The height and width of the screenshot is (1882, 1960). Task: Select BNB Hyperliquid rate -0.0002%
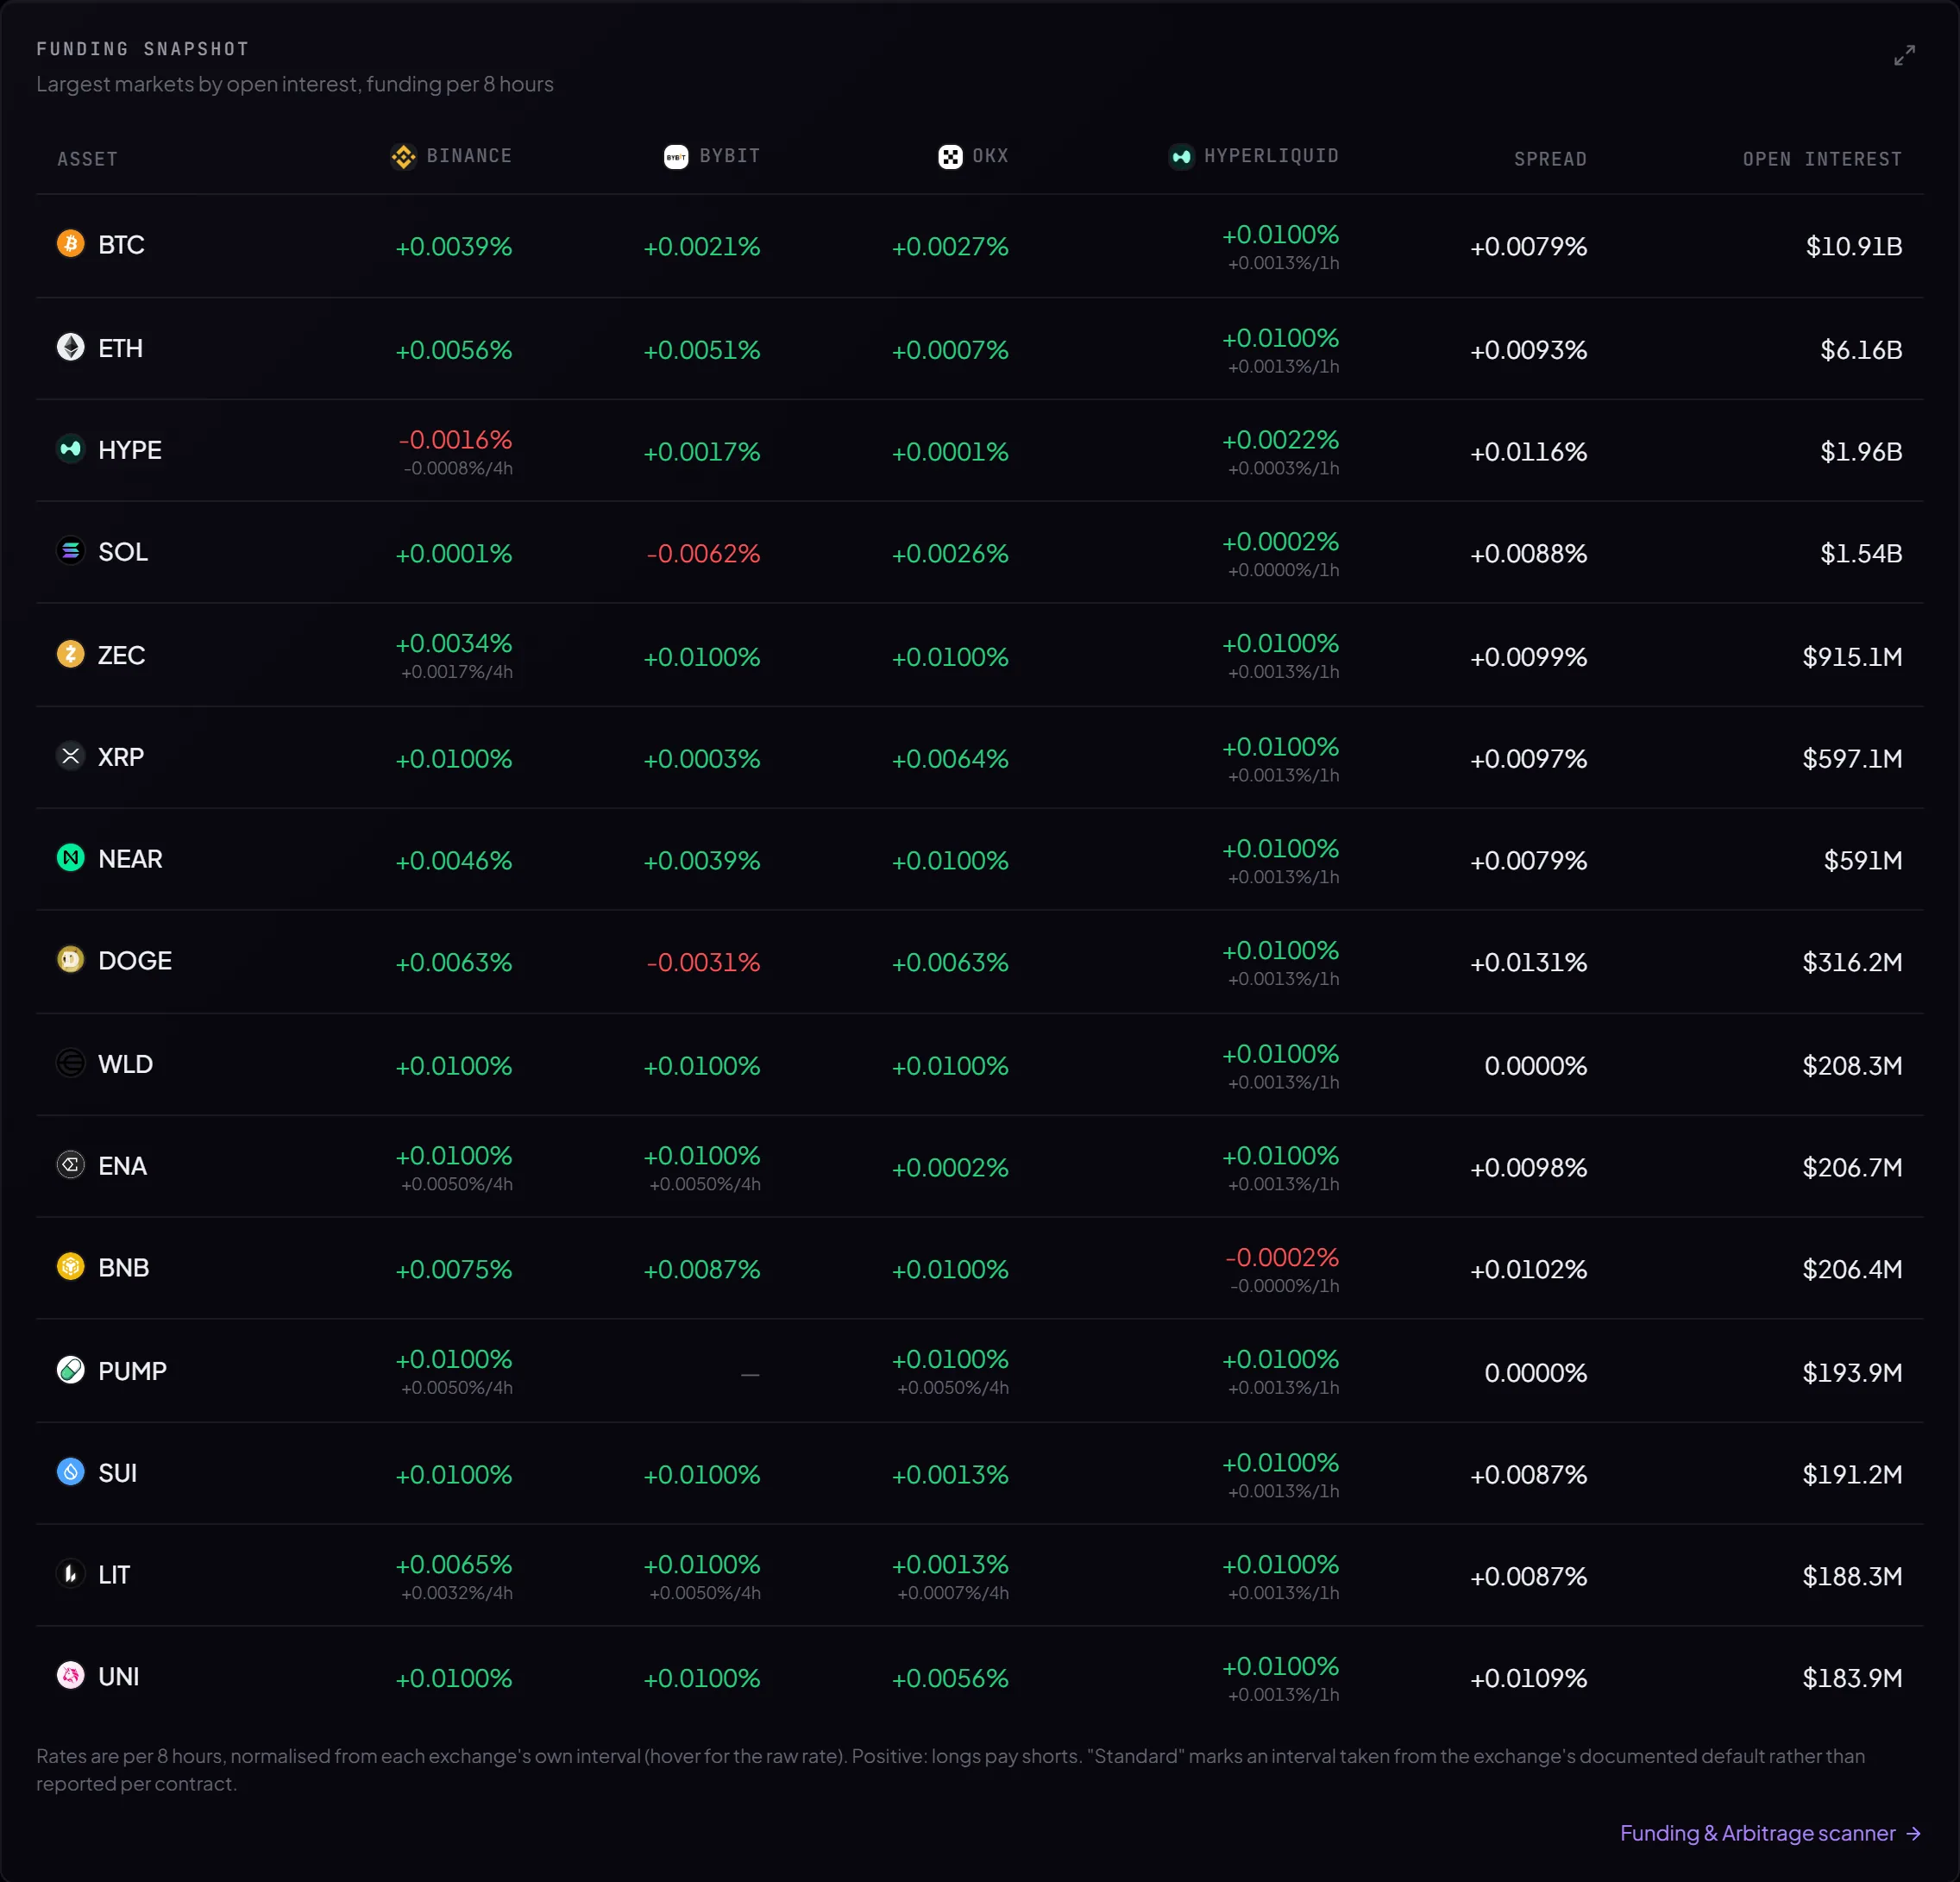click(x=1282, y=1257)
